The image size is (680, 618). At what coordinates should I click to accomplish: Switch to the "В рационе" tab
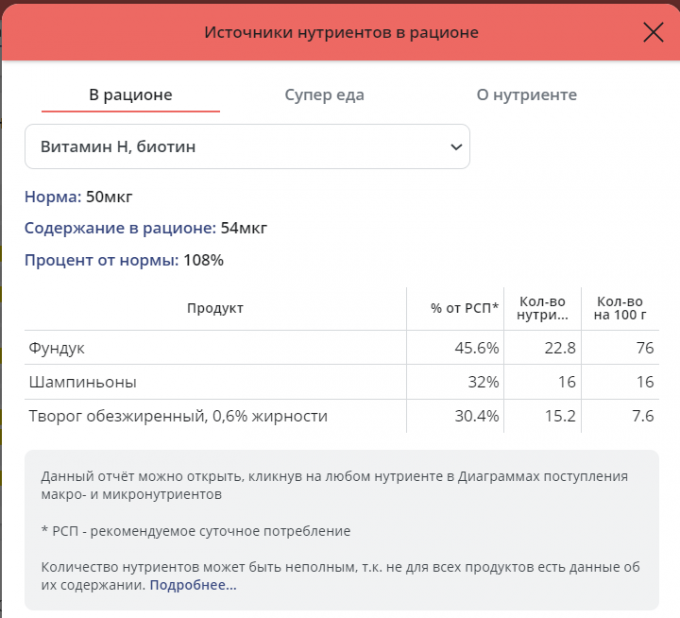click(x=131, y=95)
